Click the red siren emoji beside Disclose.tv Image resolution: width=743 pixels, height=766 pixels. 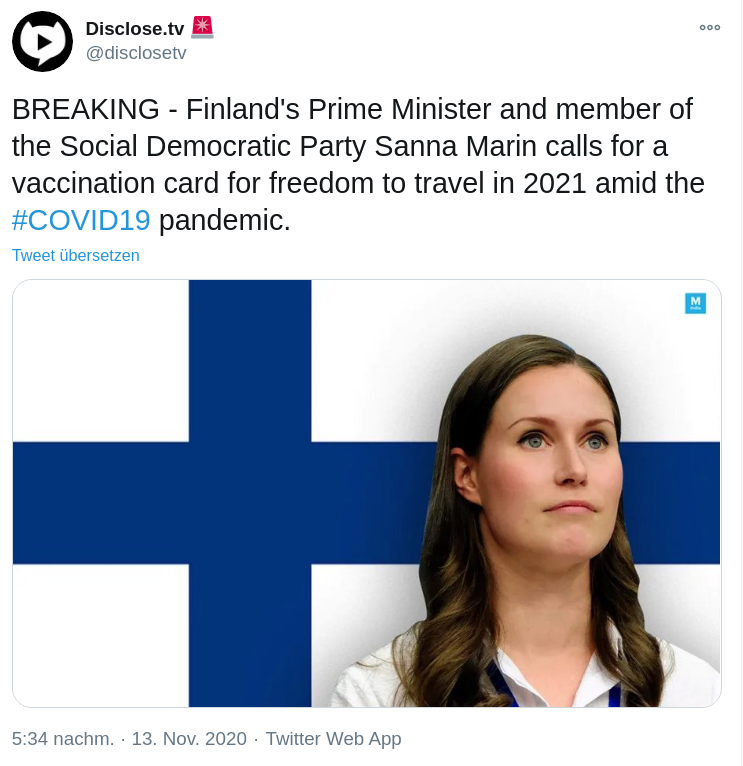point(202,27)
